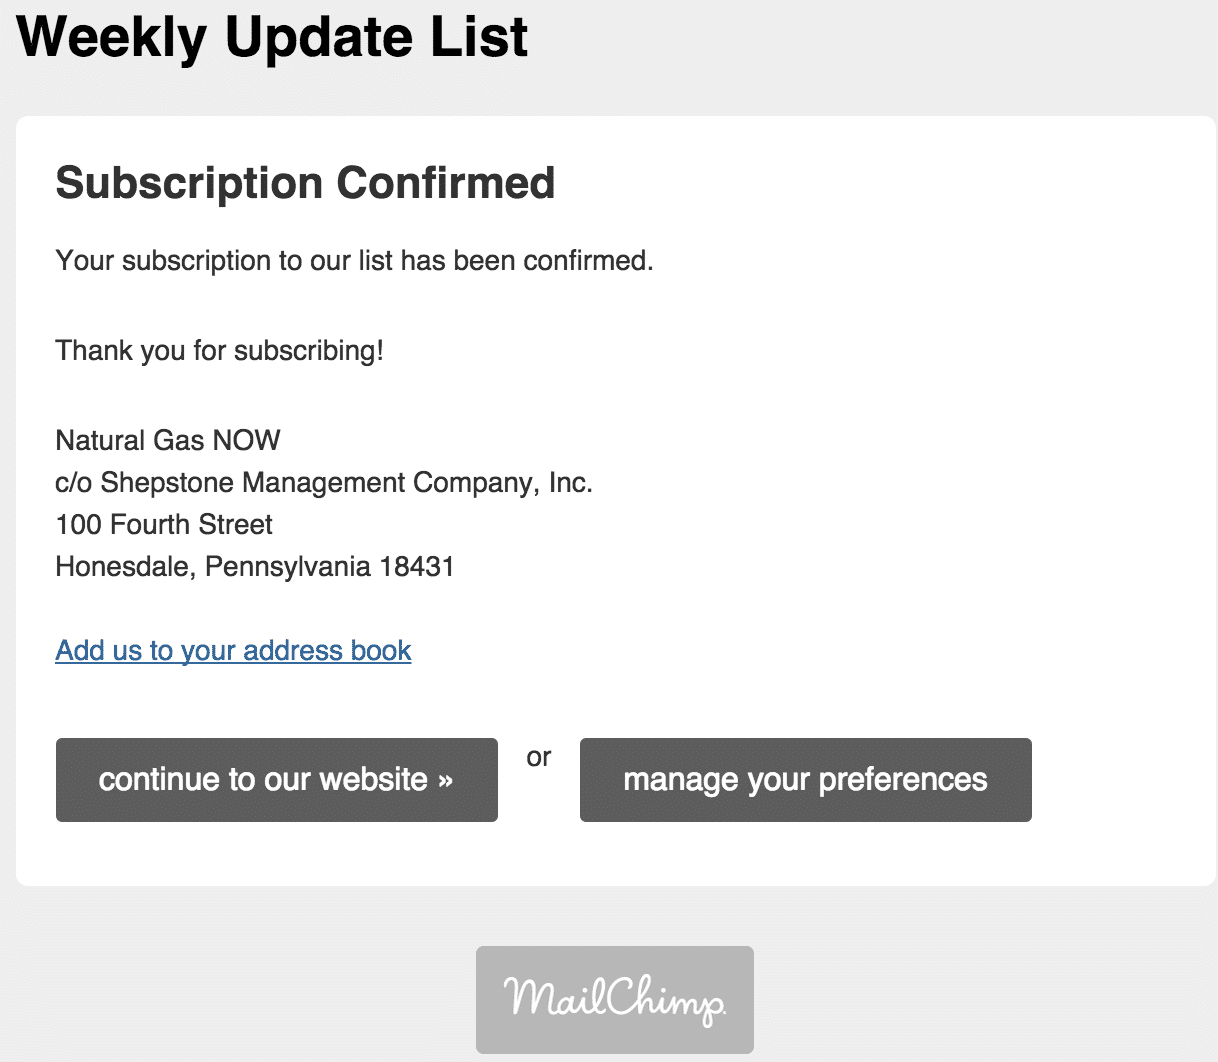Click the 'Weekly Update List' page title
The width and height of the screenshot is (1218, 1062).
272,37
